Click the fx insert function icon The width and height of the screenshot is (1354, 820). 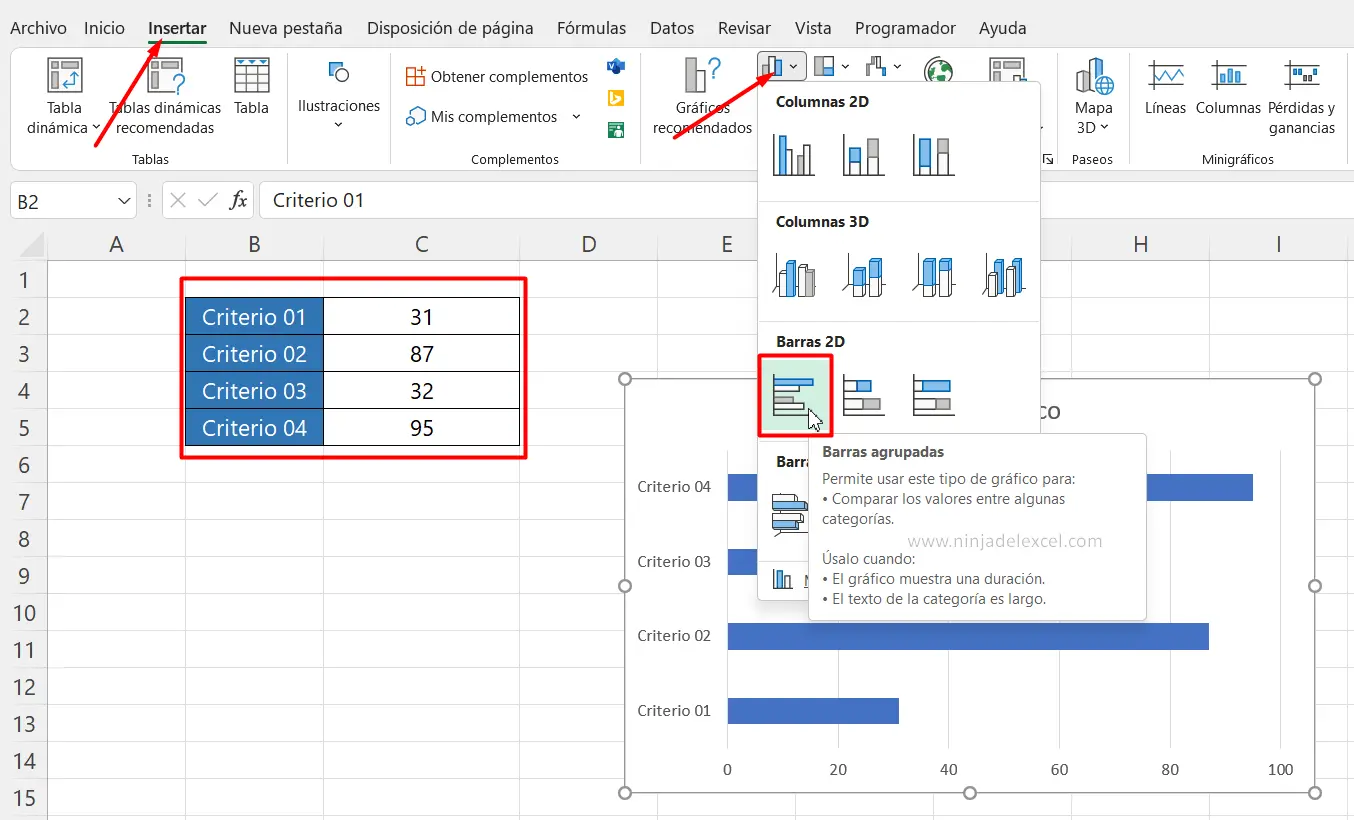click(x=238, y=200)
